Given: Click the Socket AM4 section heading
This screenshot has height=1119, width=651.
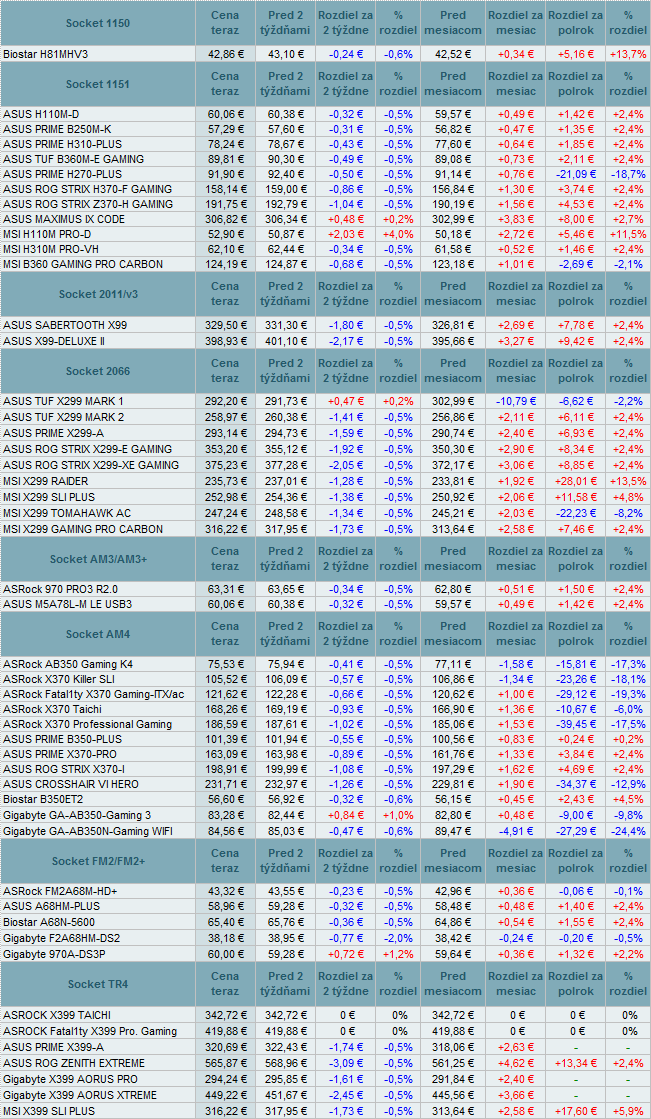Looking at the screenshot, I should [x=97, y=634].
